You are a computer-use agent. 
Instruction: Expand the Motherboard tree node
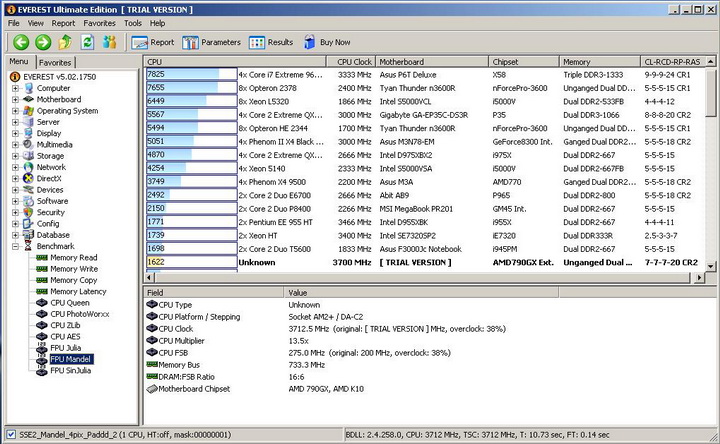tap(15, 99)
